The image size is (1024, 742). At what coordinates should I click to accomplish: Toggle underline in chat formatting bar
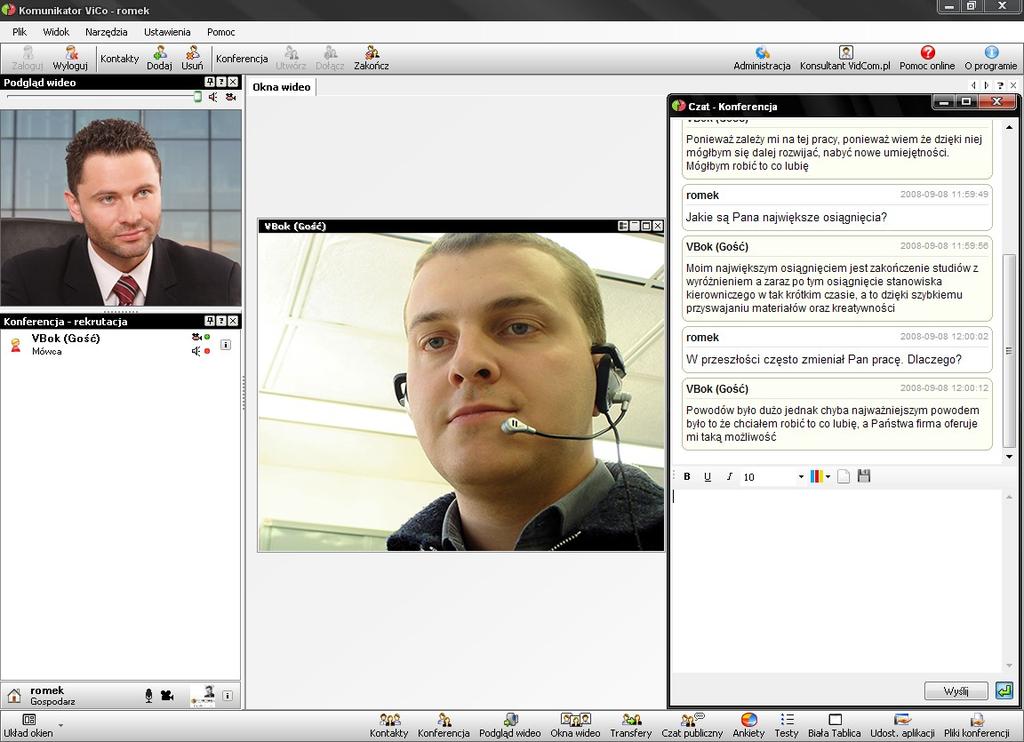tap(707, 477)
